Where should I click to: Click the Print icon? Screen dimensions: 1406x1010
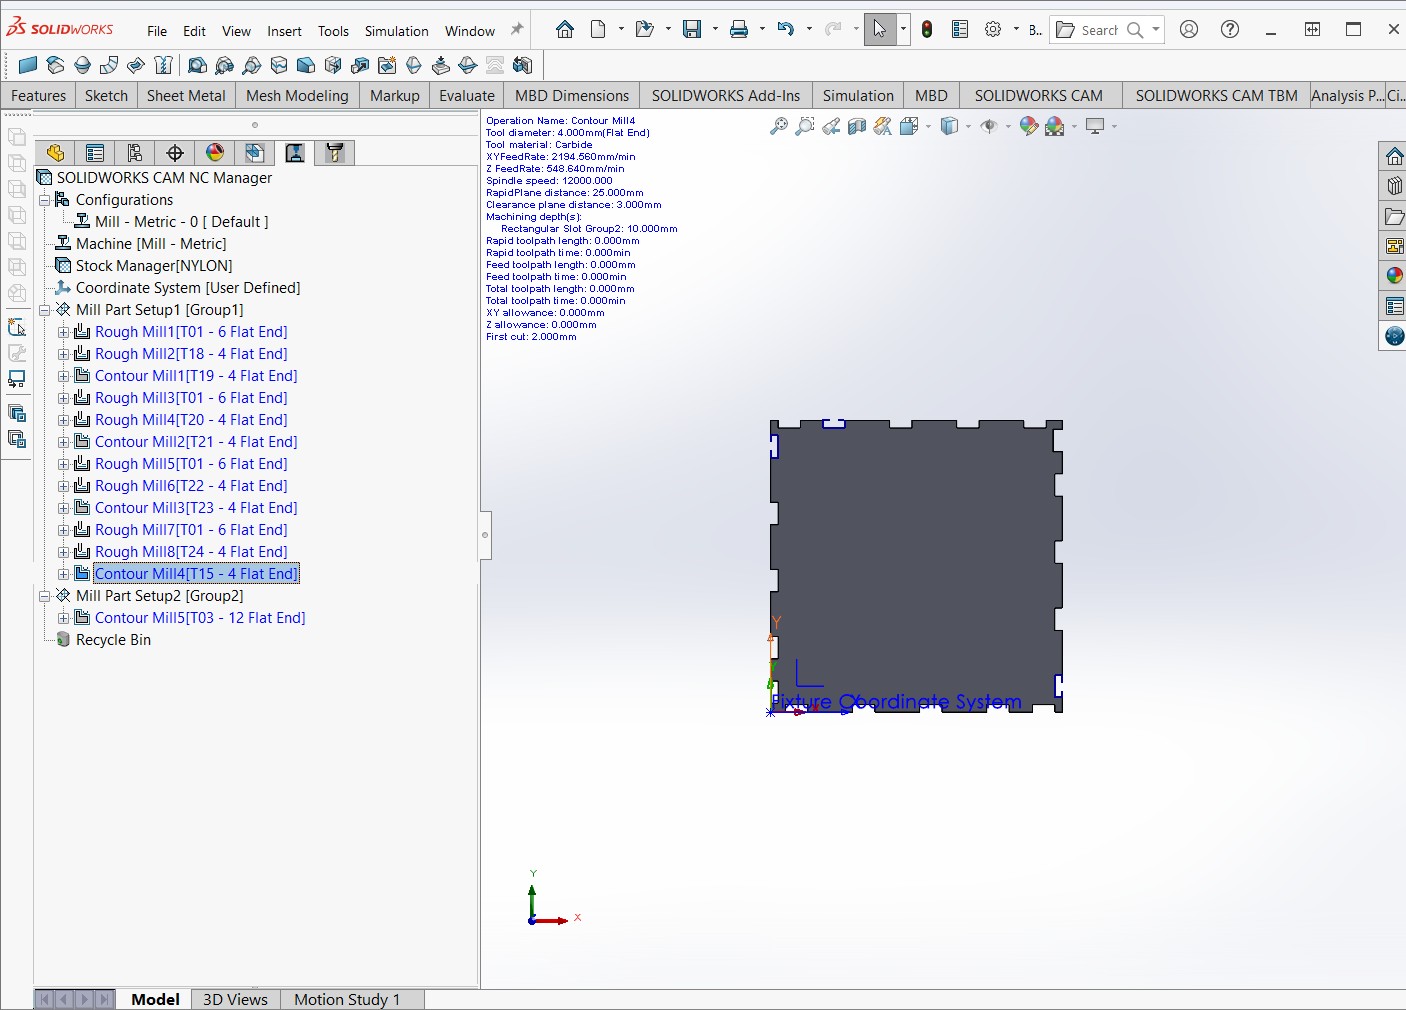(x=739, y=29)
